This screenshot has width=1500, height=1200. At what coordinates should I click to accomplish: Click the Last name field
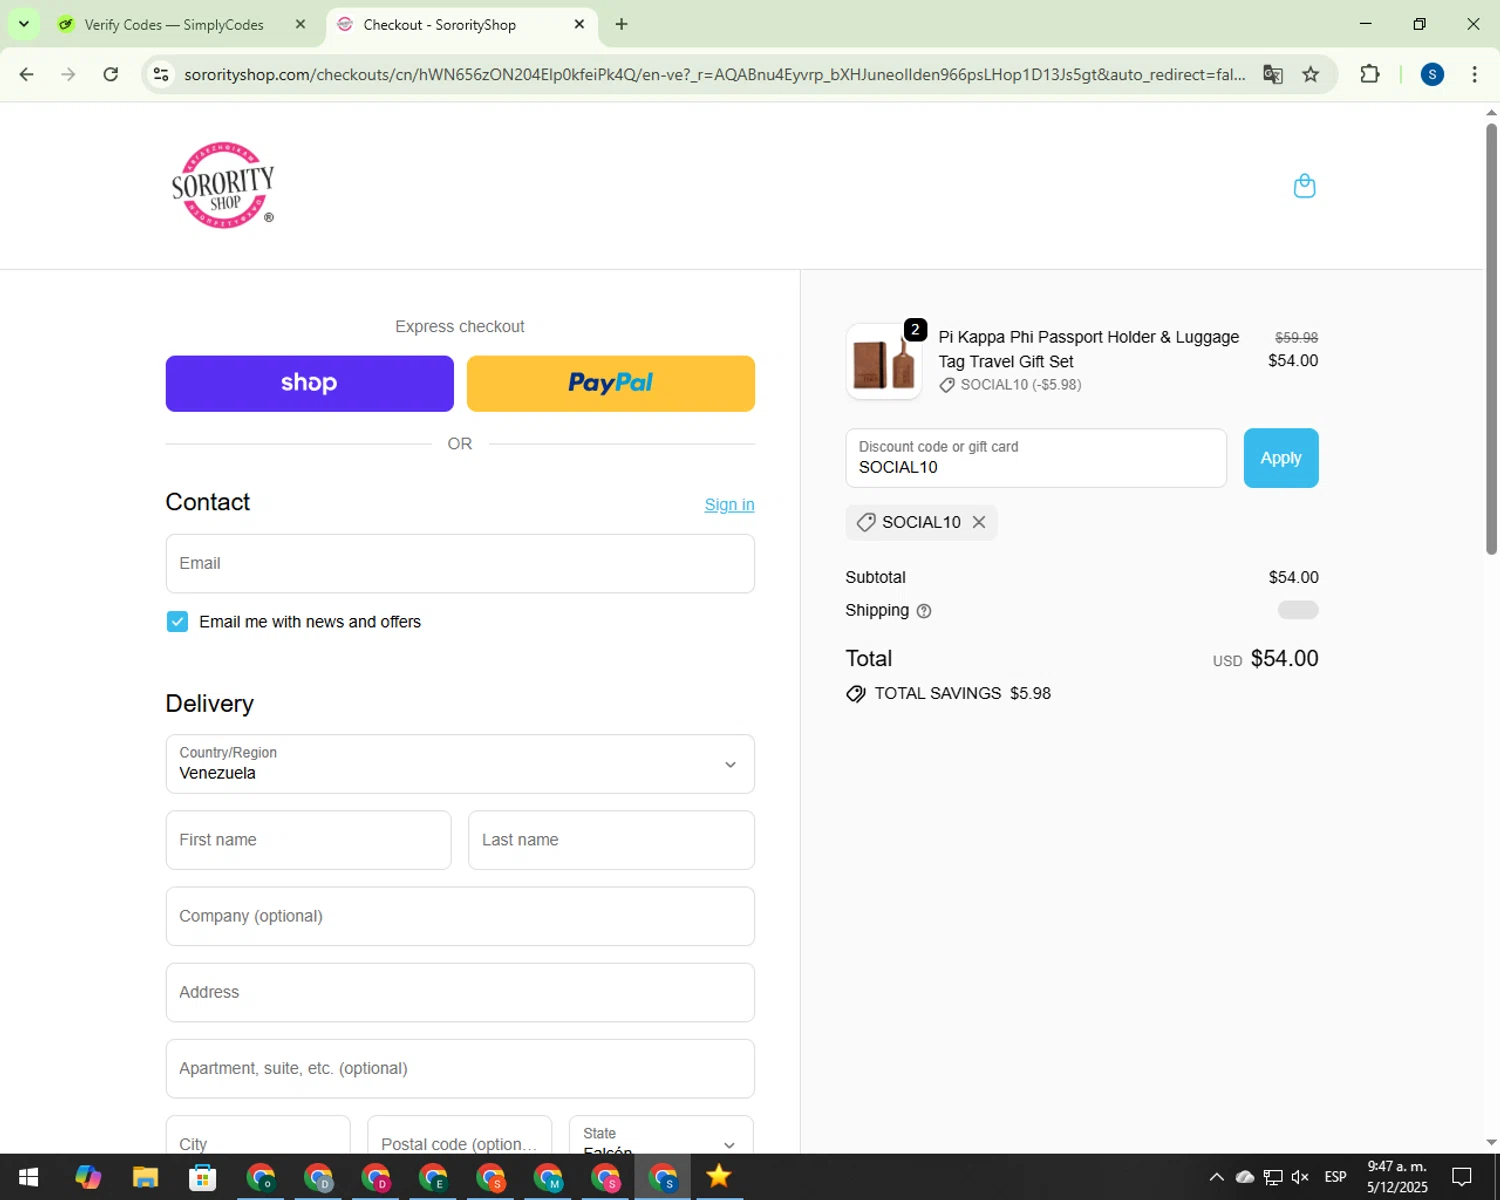(x=611, y=840)
